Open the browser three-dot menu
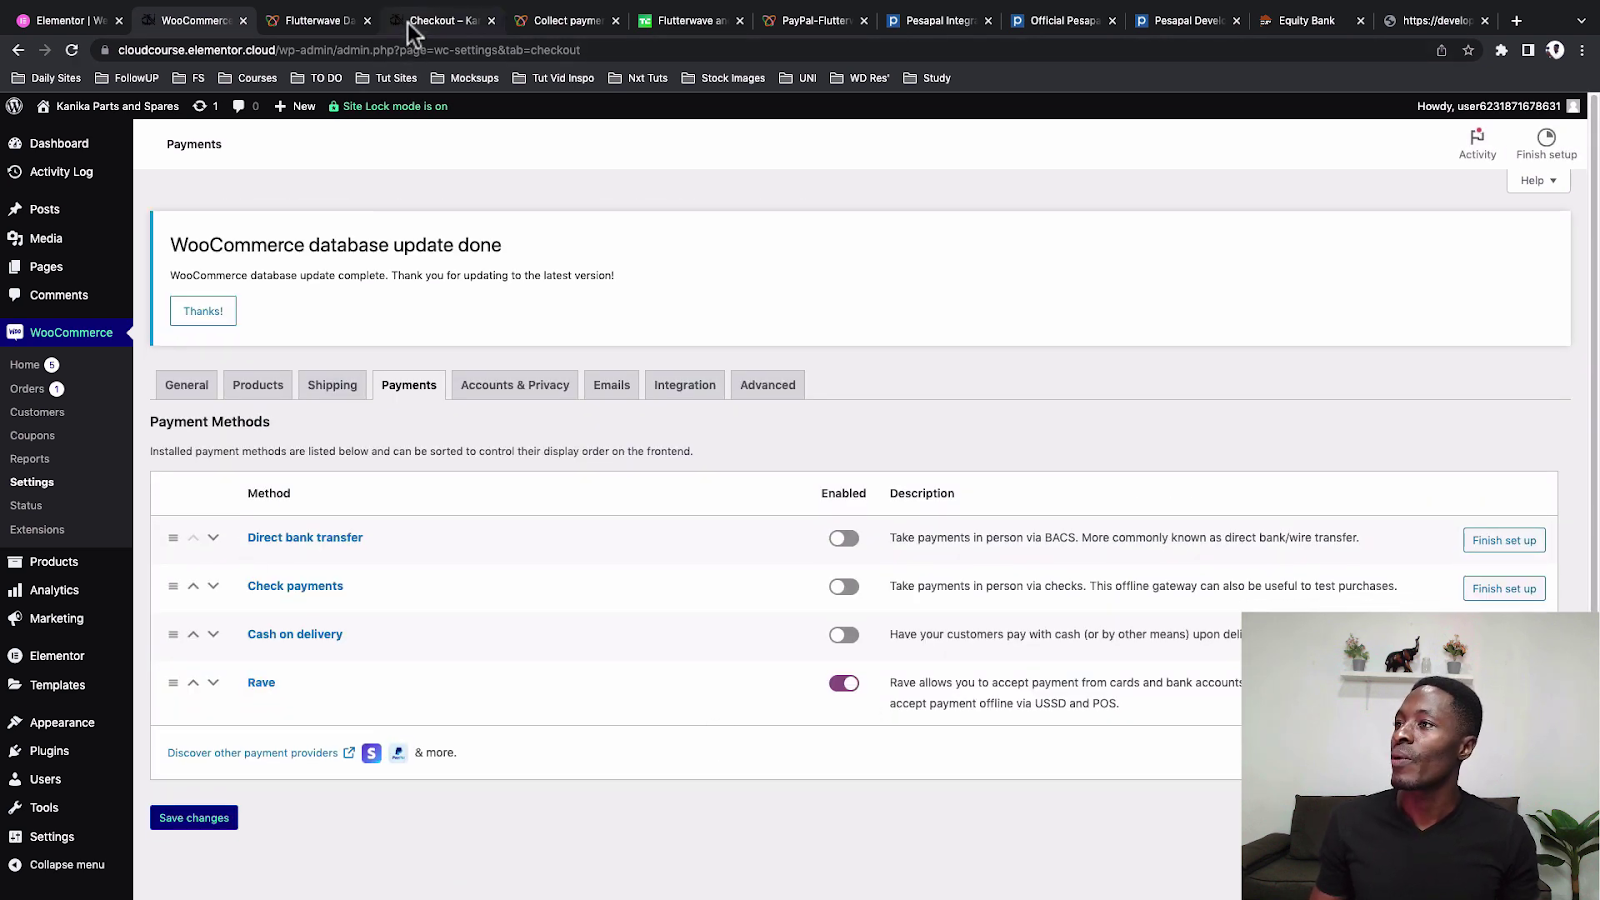The image size is (1600, 900). [x=1582, y=50]
